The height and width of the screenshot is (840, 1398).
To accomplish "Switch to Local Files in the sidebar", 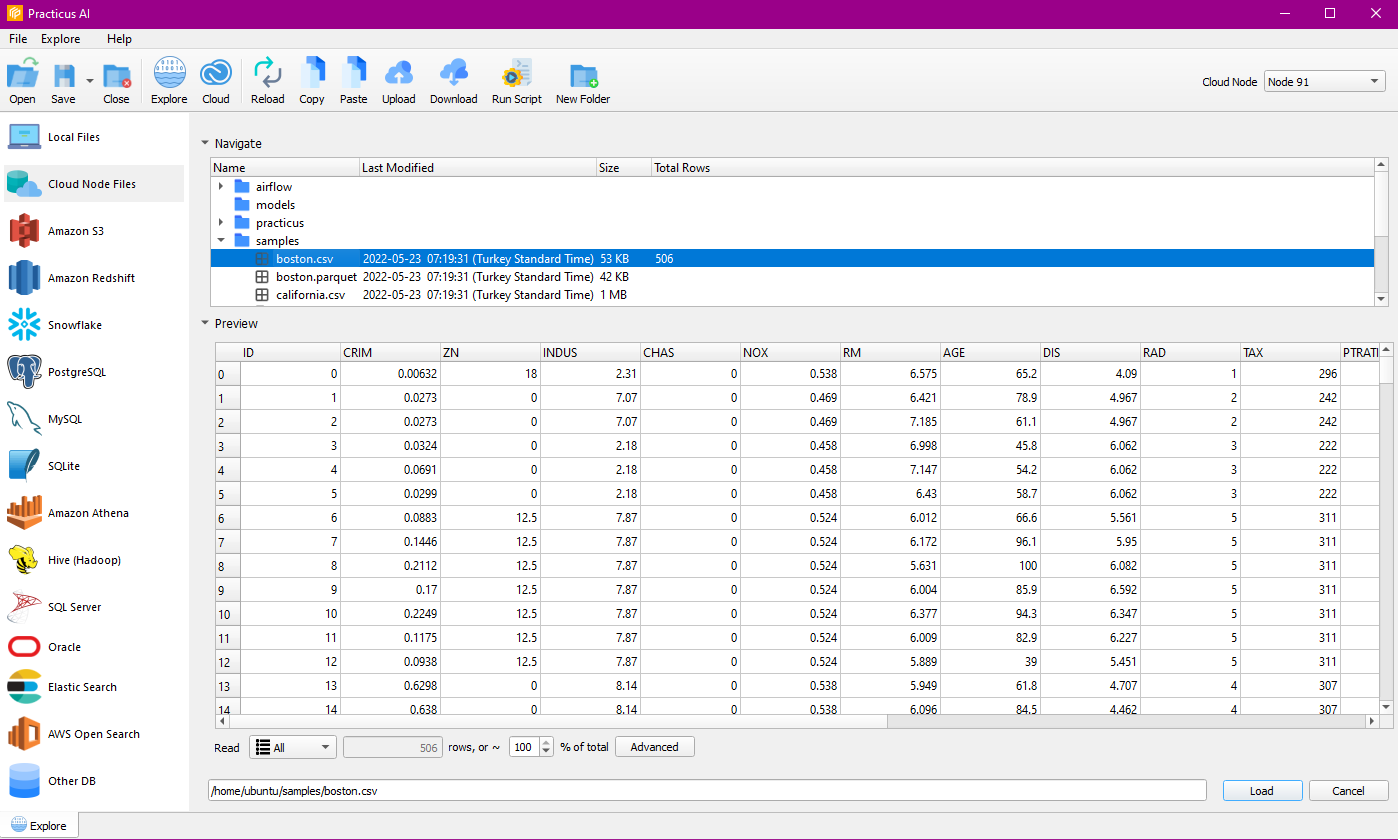I will coord(76,136).
